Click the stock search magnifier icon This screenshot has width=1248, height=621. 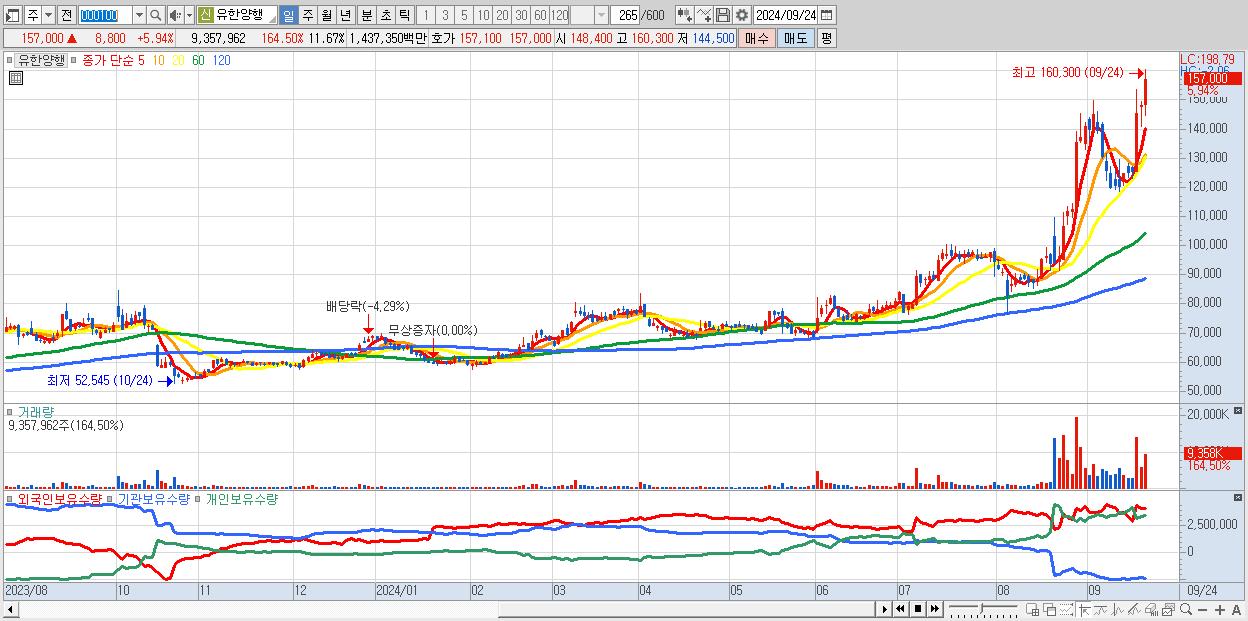[156, 15]
